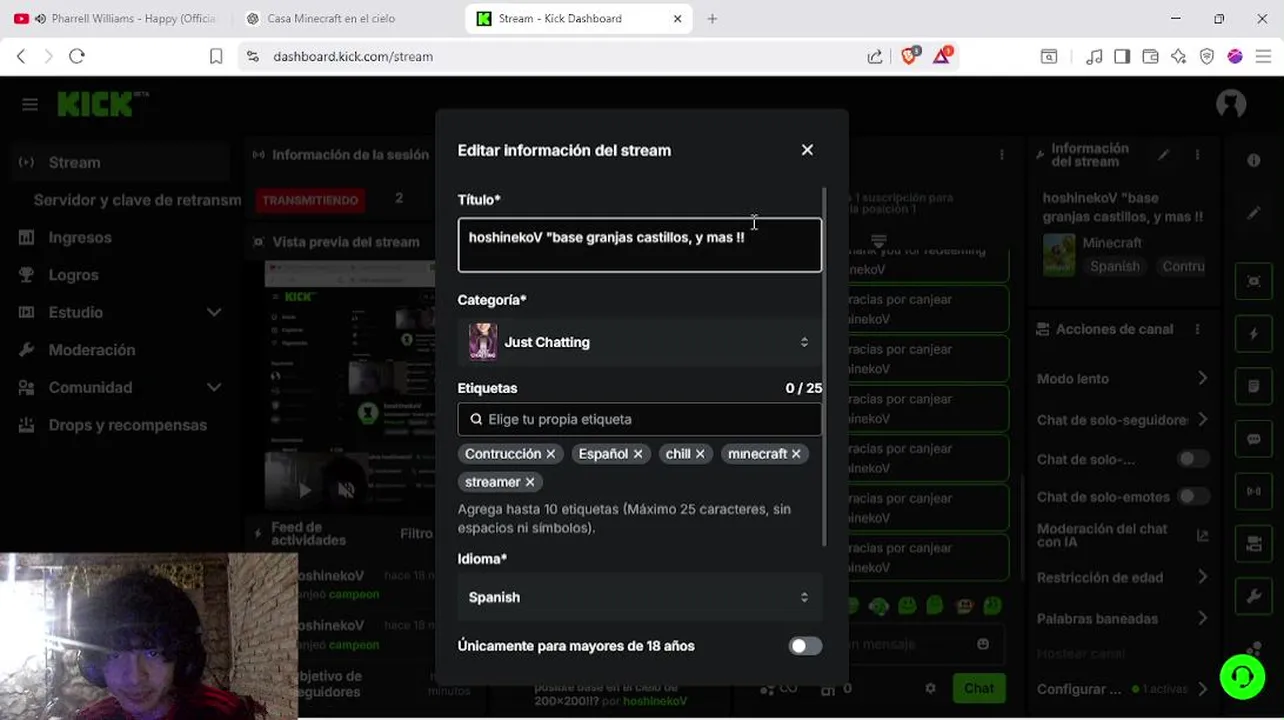Bookmark this page
The width and height of the screenshot is (1284, 720).
click(x=216, y=57)
